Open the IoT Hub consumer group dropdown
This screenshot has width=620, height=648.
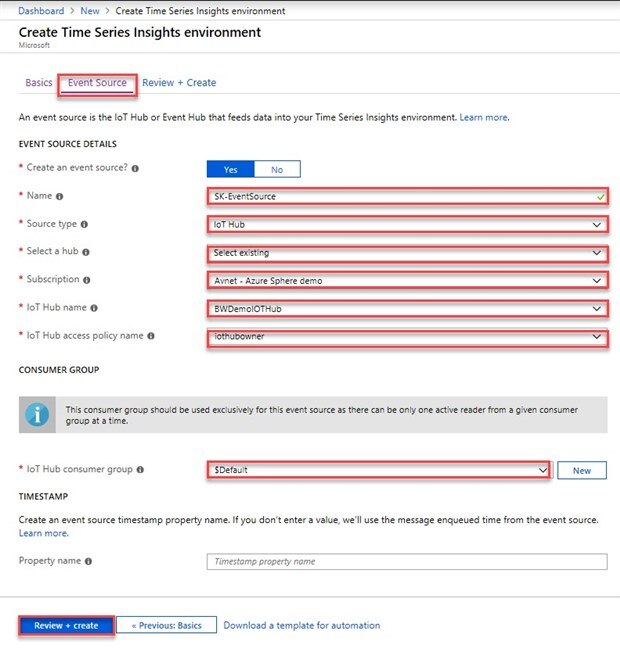379,469
